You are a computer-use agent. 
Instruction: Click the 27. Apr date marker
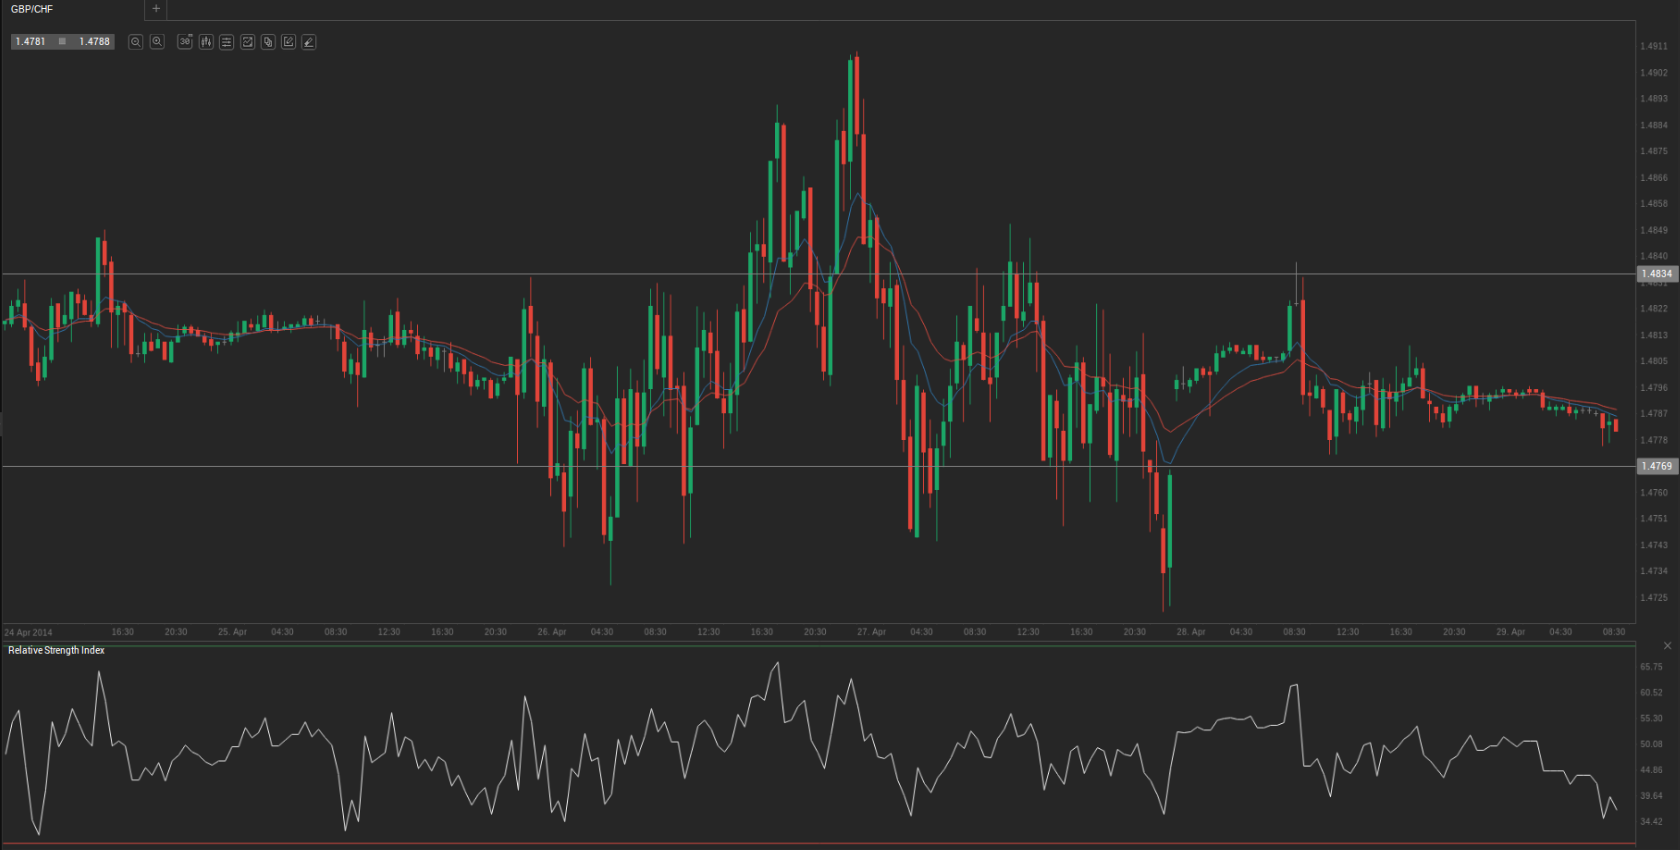(x=871, y=632)
